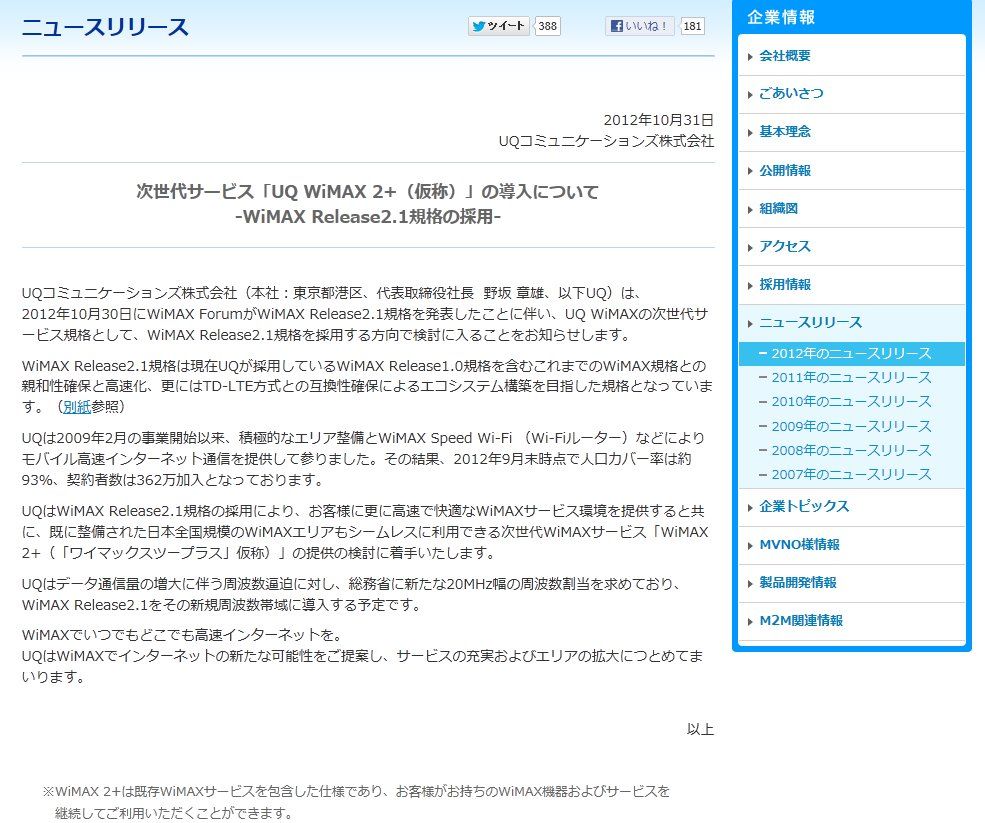985x823 pixels.
Task: Open 公開情報 sidebar item
Action: tap(785, 170)
